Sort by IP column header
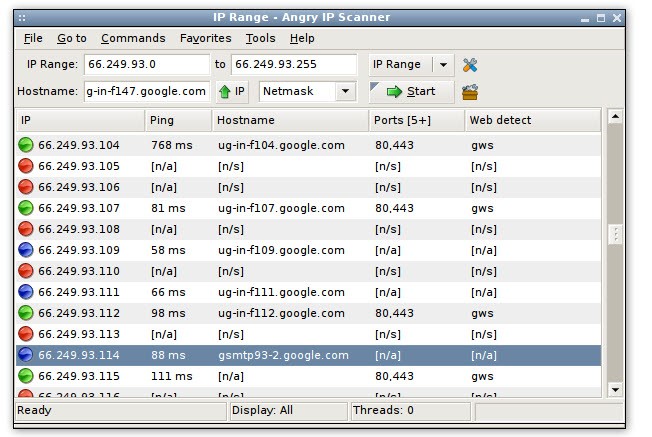Viewport: 652px width, 437px height. coord(81,121)
